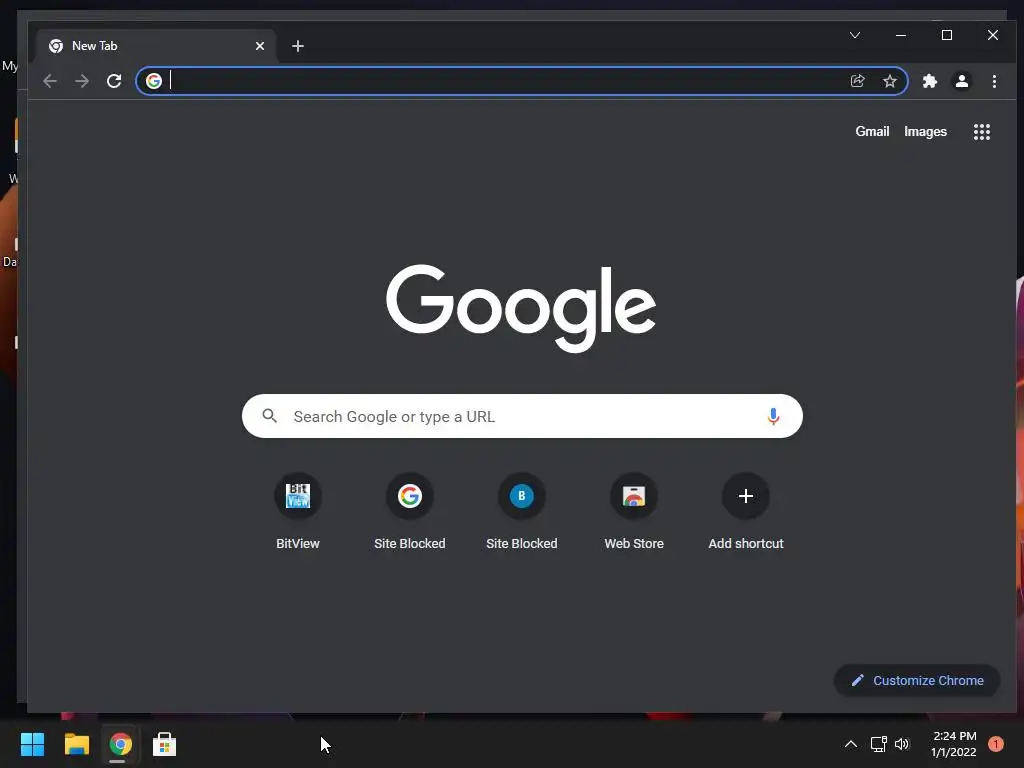Open the Extensions puzzle icon

pyautogui.click(x=929, y=81)
